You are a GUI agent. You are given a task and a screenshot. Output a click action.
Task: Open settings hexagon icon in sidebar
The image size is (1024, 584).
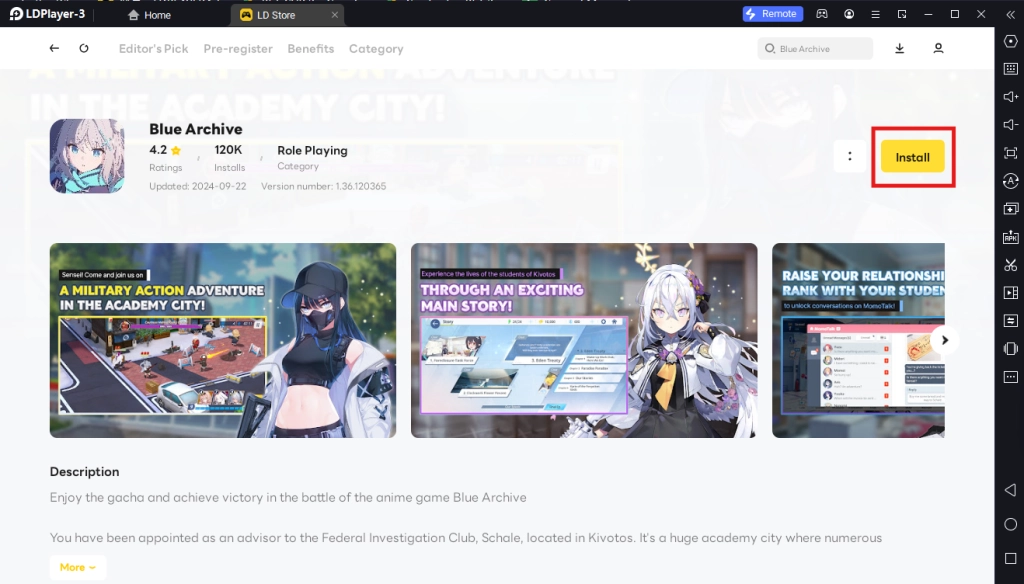(1010, 41)
